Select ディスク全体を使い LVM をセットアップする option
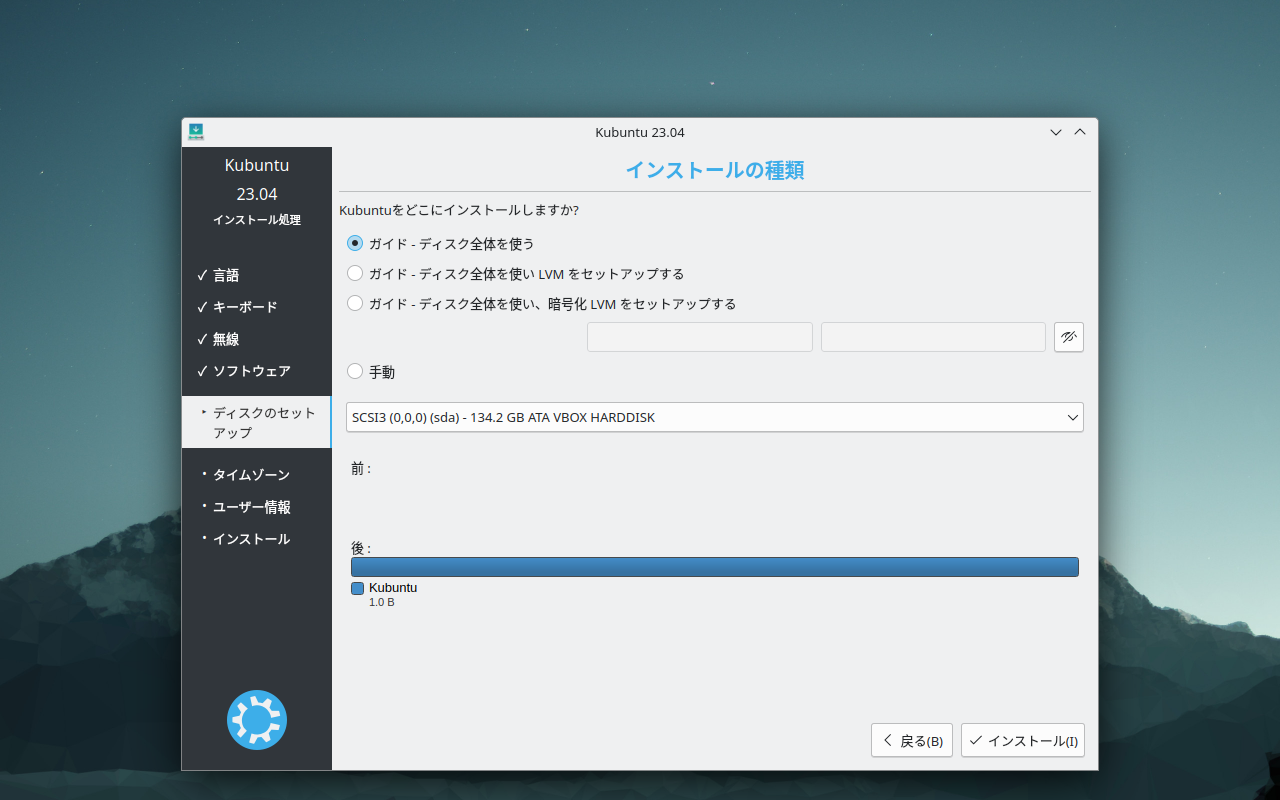The height and width of the screenshot is (800, 1280). (x=515, y=273)
